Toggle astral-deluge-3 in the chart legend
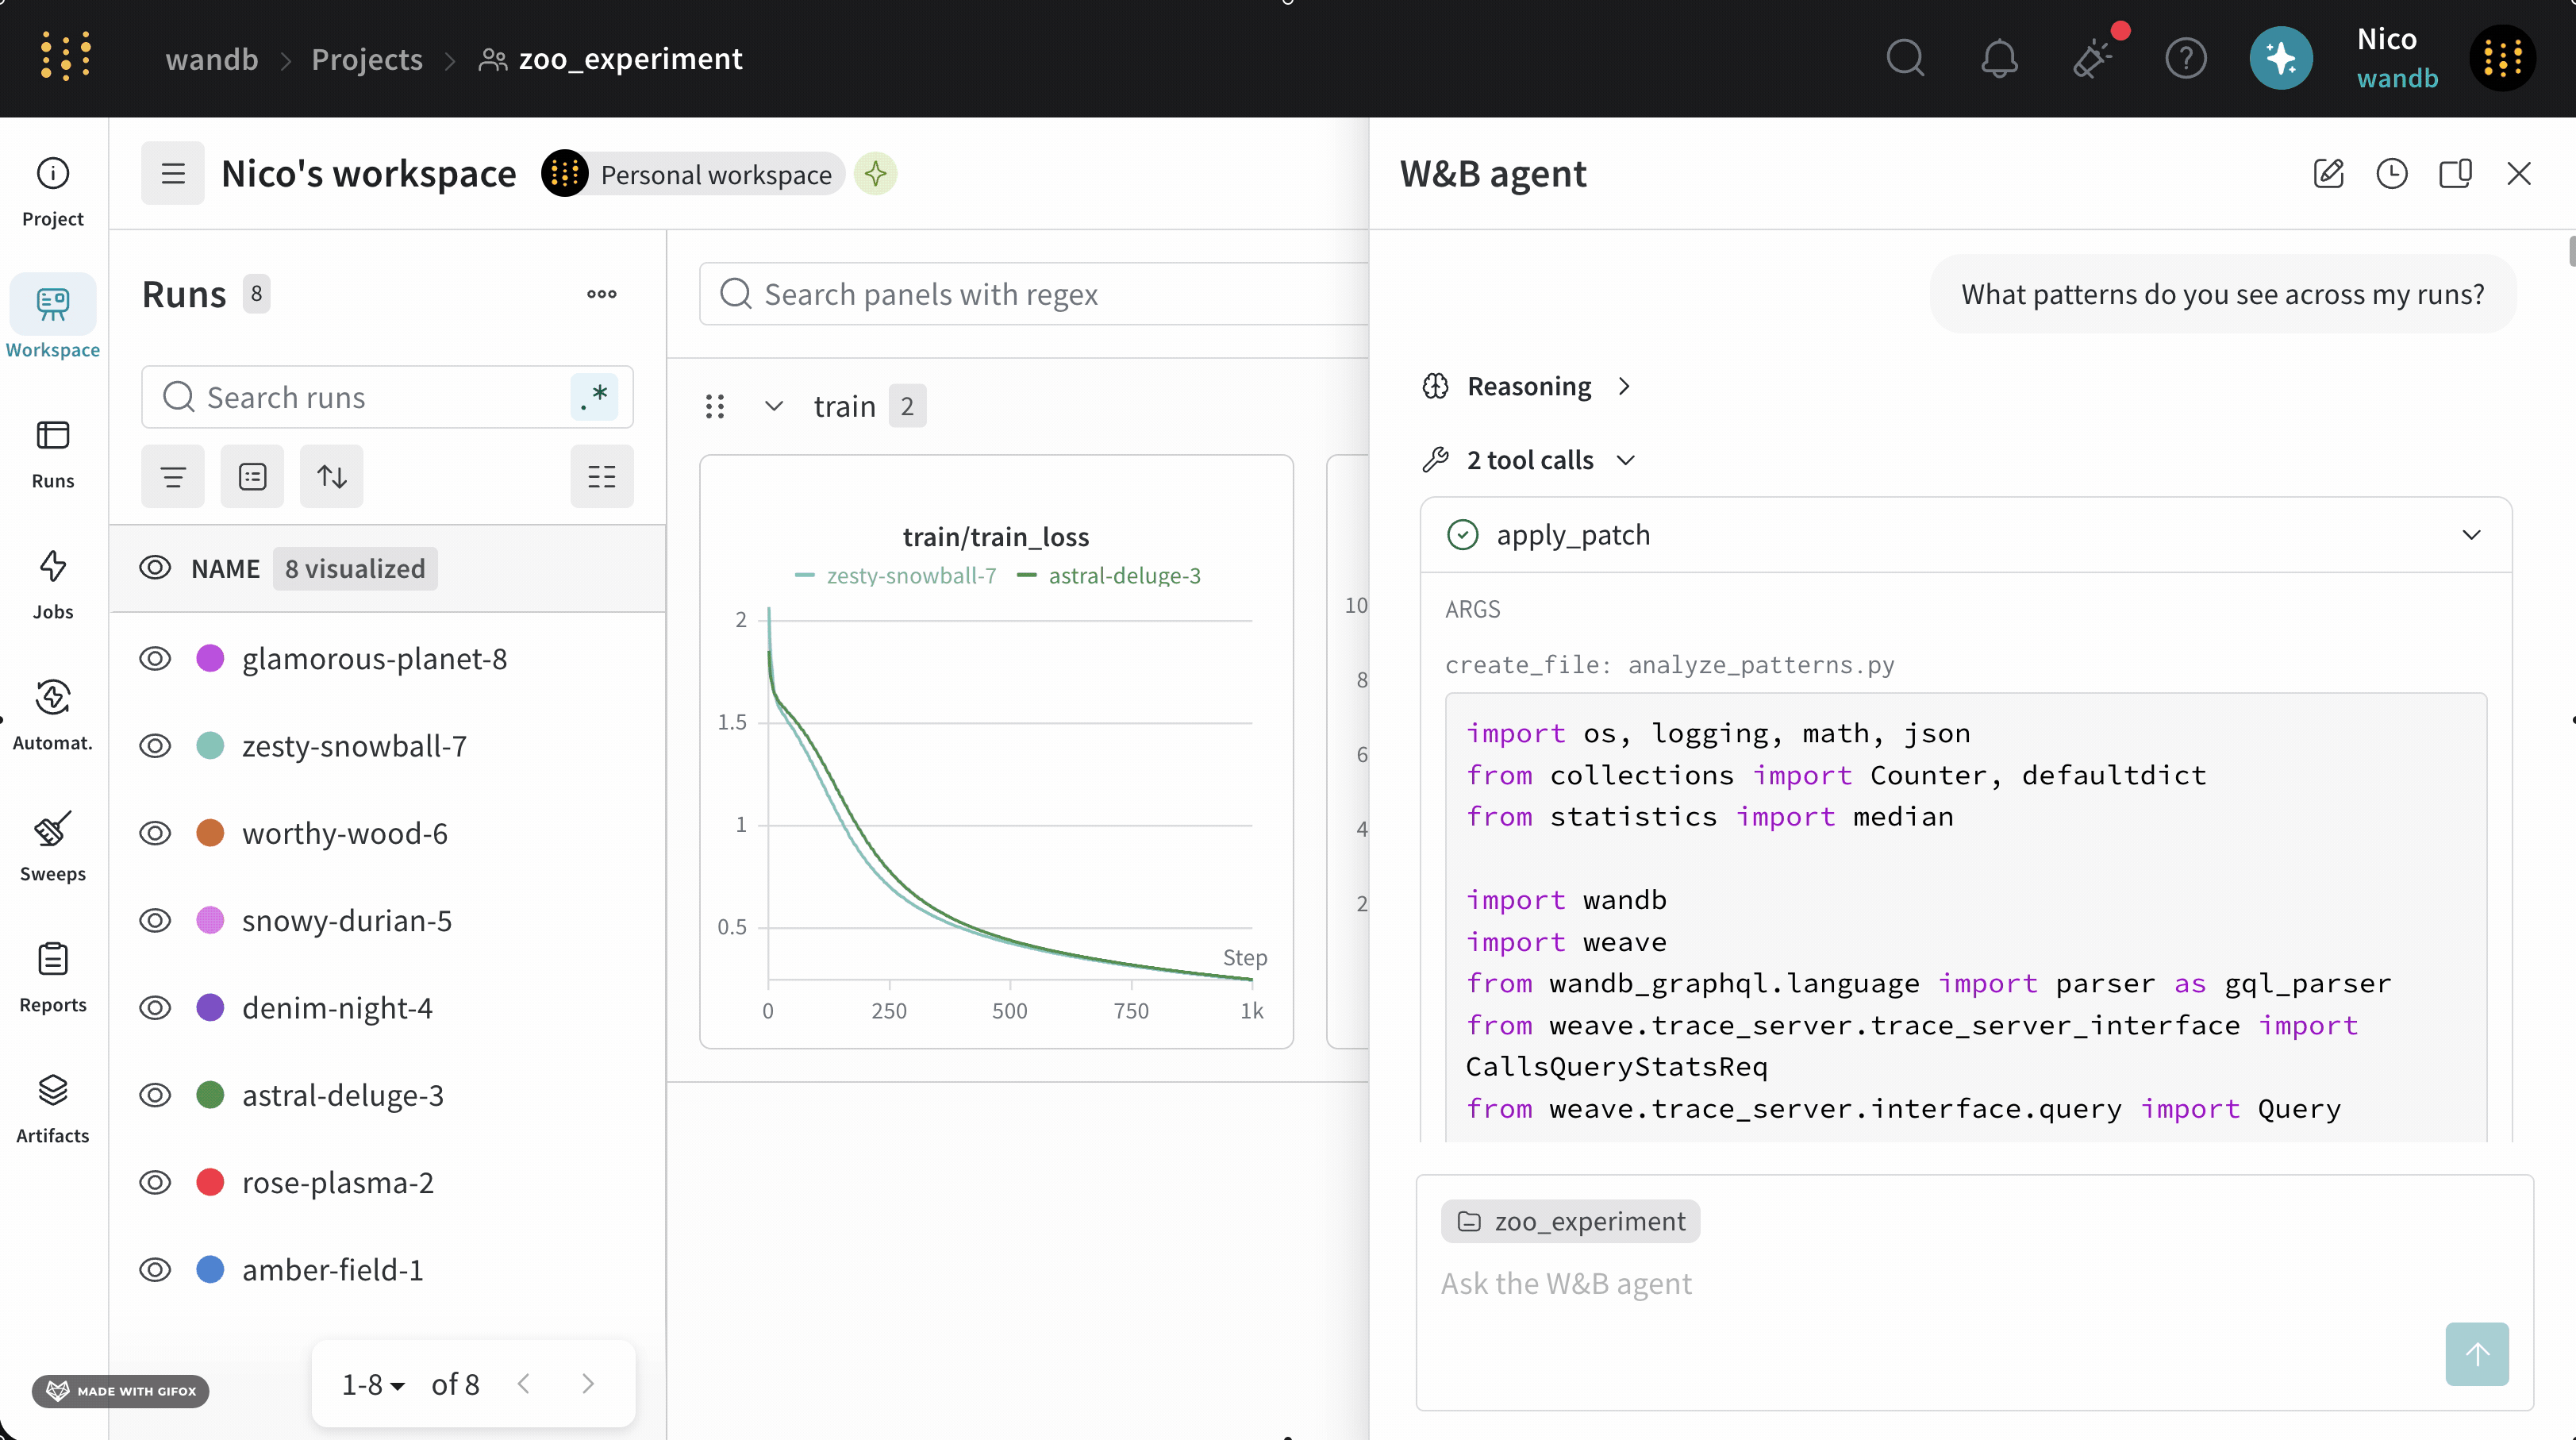2576x1440 pixels. tap(1108, 575)
